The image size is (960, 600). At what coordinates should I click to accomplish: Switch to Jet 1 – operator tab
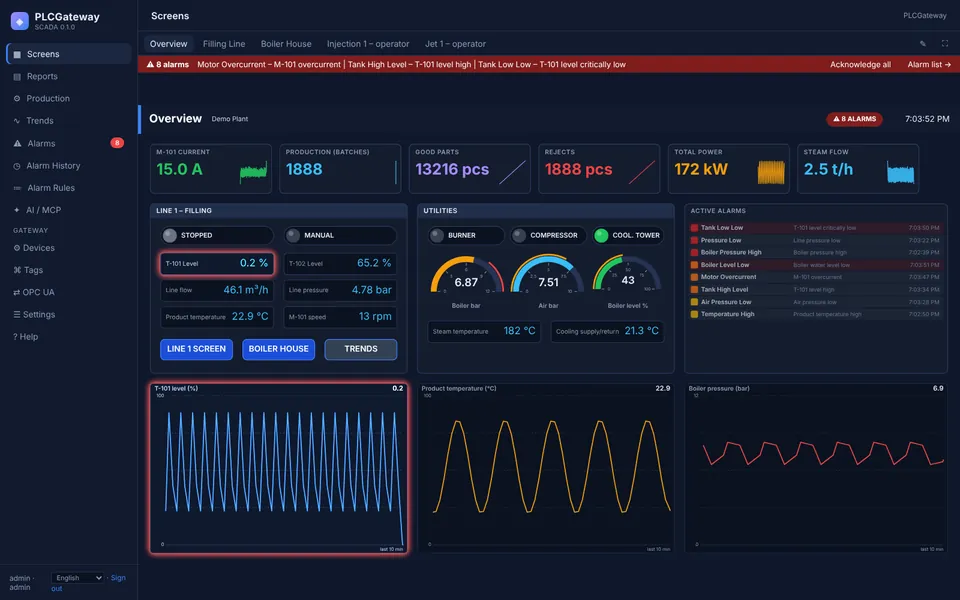pos(456,44)
